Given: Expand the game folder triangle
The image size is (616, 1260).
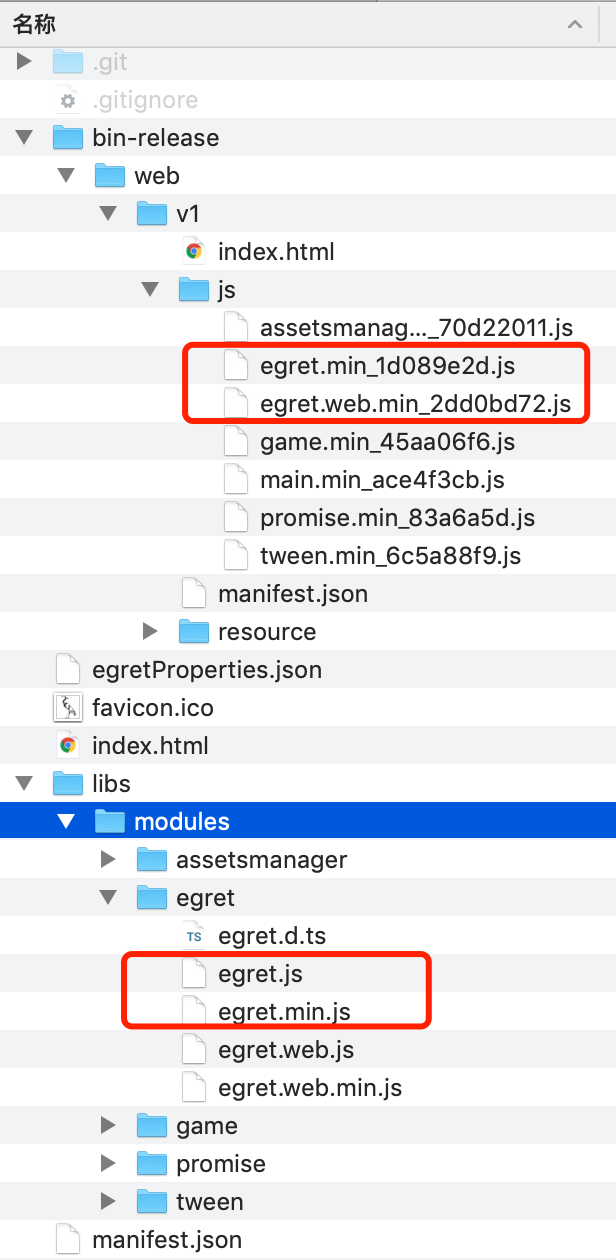Looking at the screenshot, I should coord(109,1126).
